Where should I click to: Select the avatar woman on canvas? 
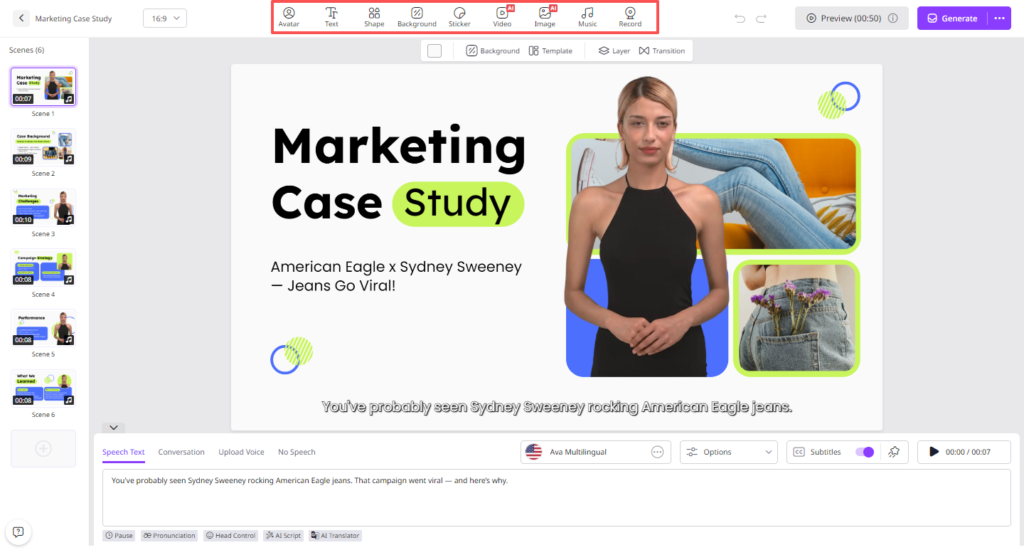point(645,227)
